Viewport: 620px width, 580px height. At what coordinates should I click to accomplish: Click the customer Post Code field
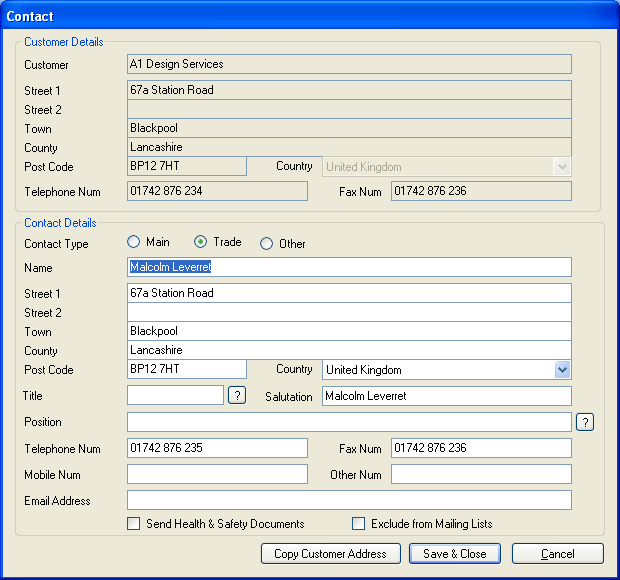187,166
